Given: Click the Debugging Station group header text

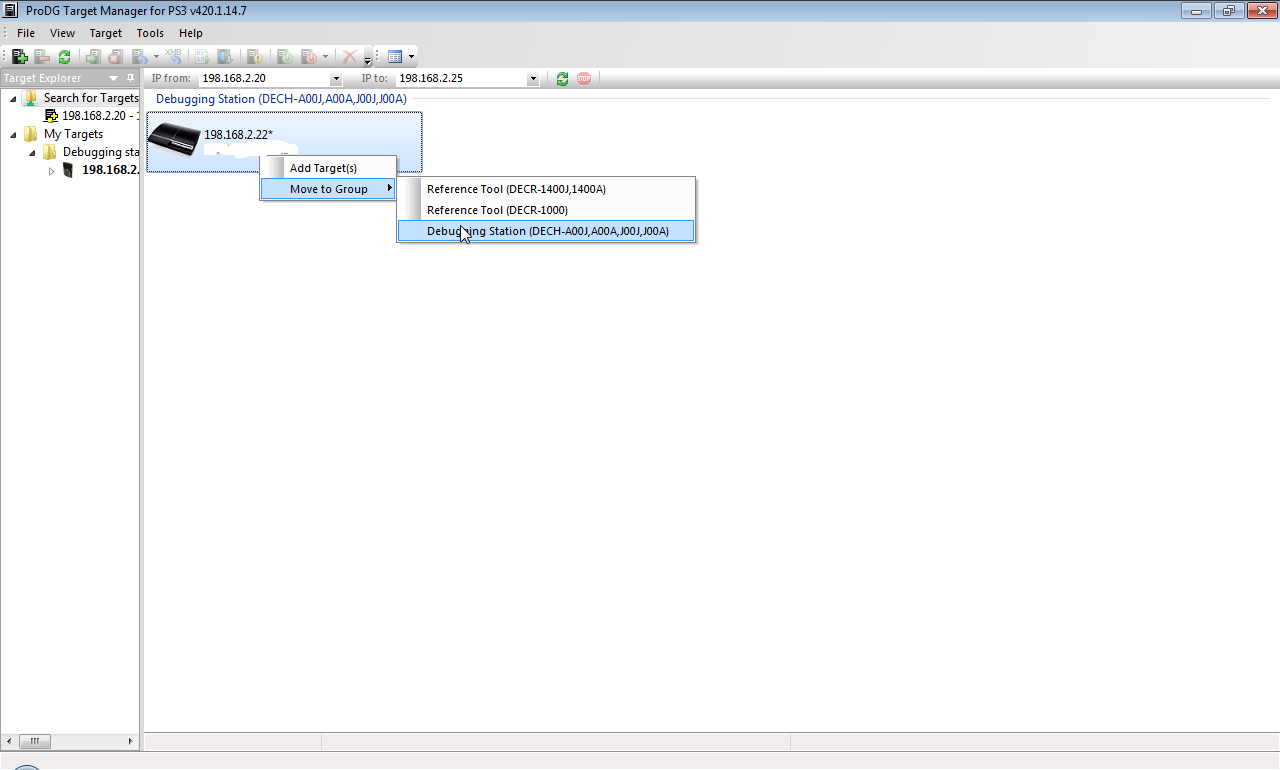Looking at the screenshot, I should 281,99.
